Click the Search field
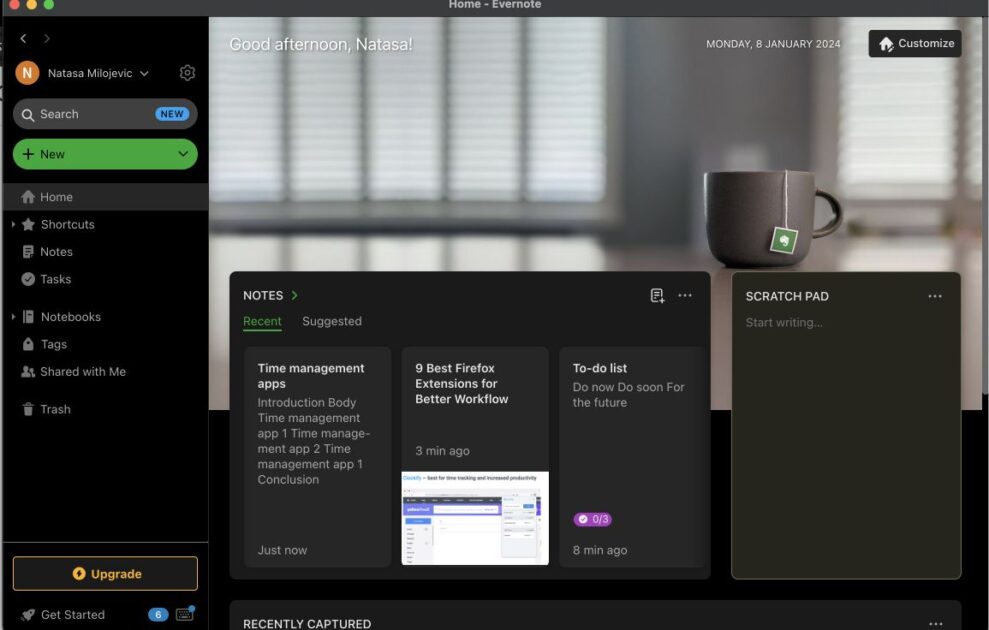 tap(95, 114)
